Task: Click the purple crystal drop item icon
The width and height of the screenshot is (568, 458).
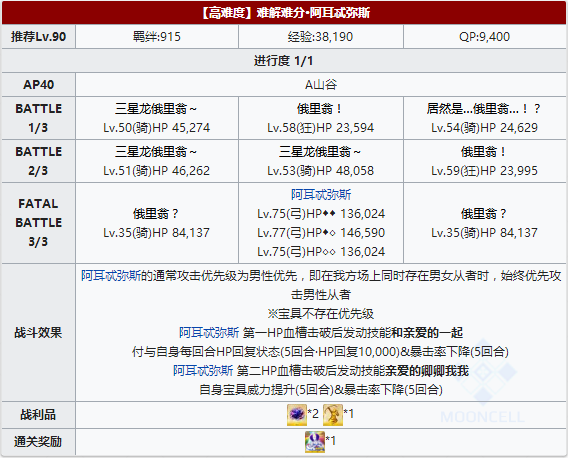Action: pyautogui.click(x=297, y=415)
